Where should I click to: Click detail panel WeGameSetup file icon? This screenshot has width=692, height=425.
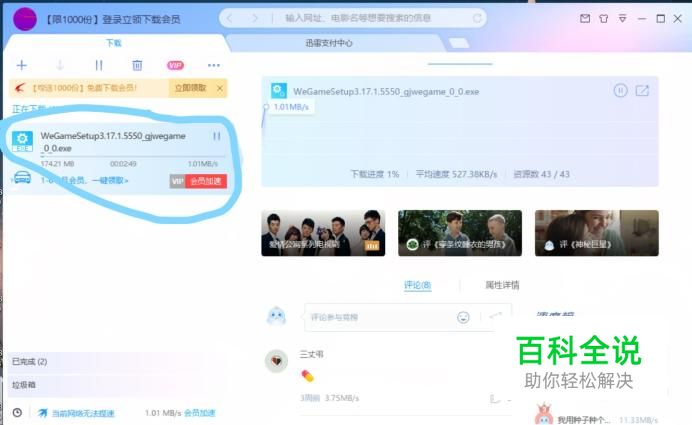[279, 90]
